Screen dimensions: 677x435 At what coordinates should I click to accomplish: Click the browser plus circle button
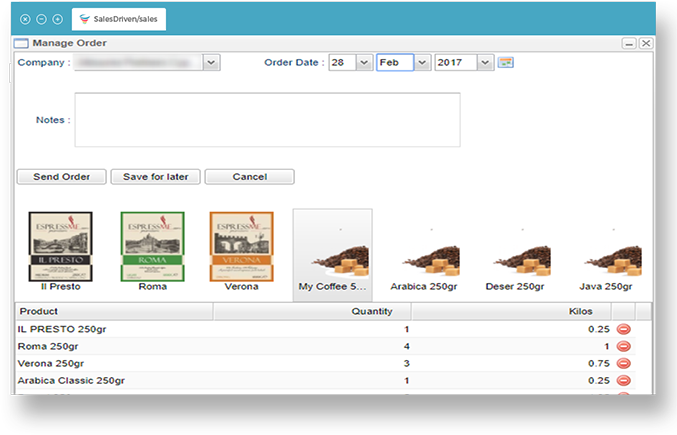click(x=57, y=19)
